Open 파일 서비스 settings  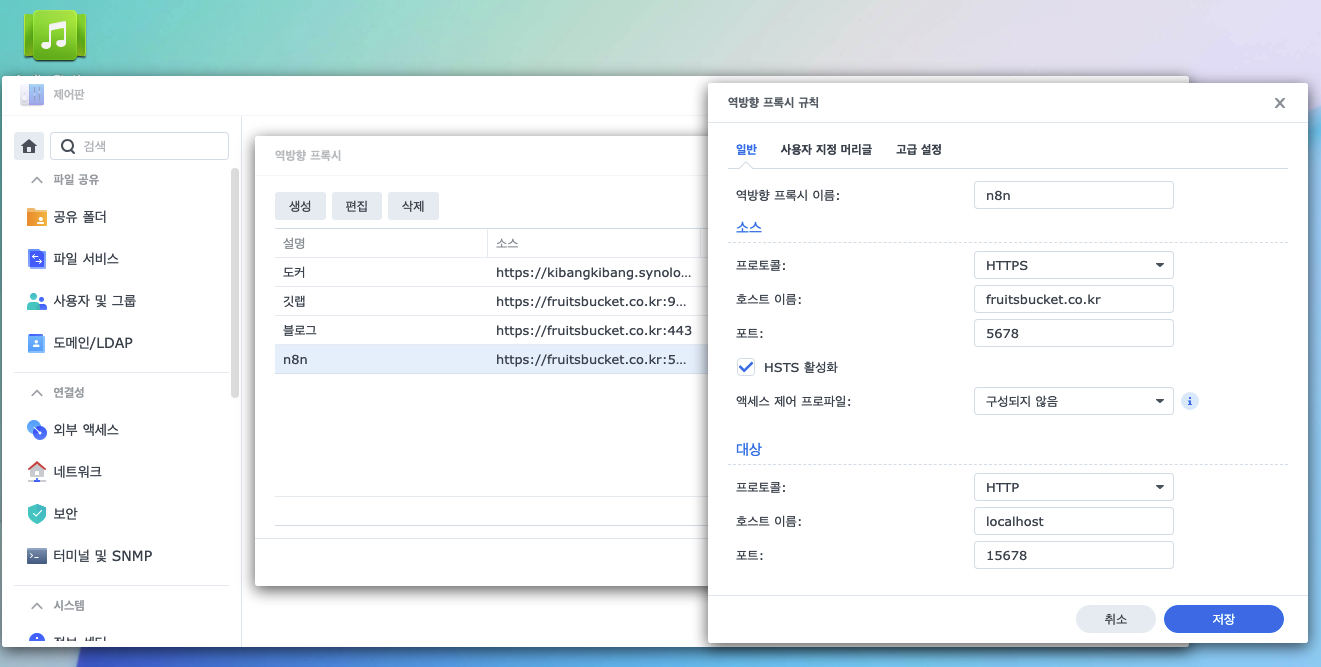point(85,259)
